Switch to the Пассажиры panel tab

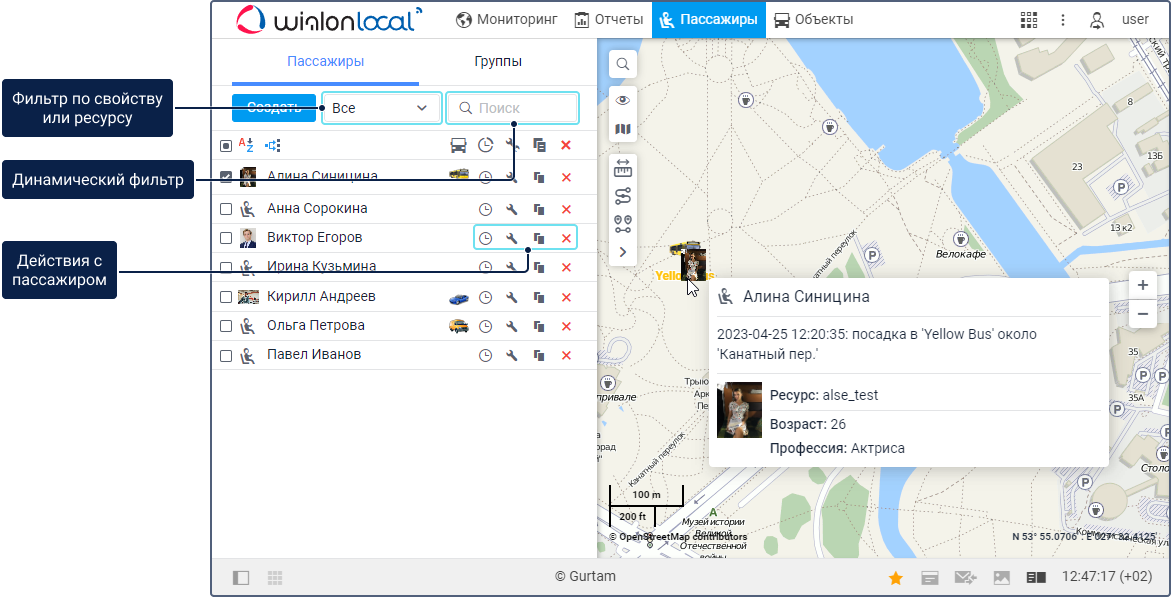point(326,61)
